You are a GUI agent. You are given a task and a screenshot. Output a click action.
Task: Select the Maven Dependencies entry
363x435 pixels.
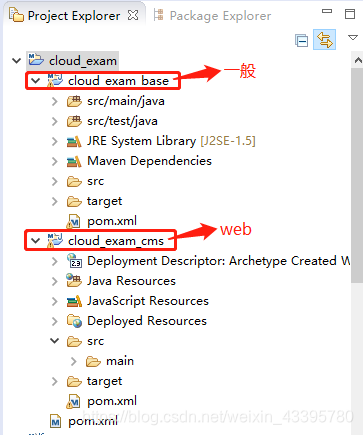pyautogui.click(x=149, y=161)
